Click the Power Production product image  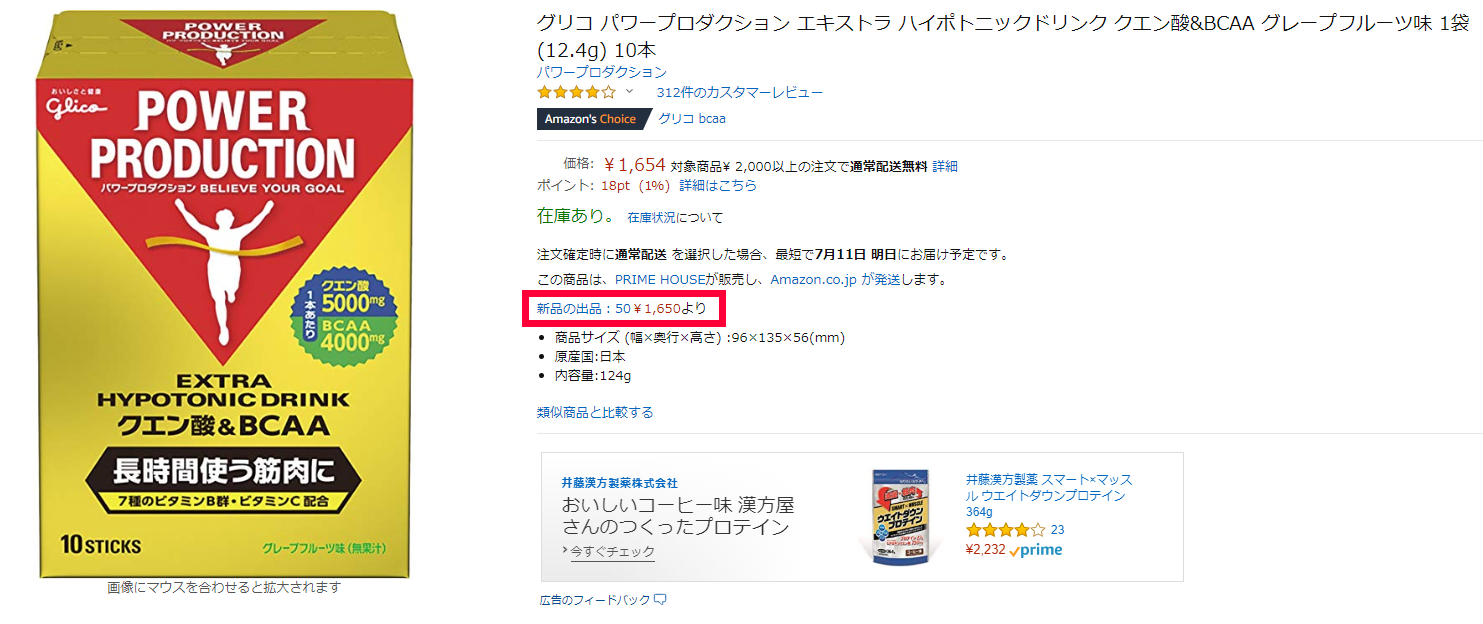223,294
